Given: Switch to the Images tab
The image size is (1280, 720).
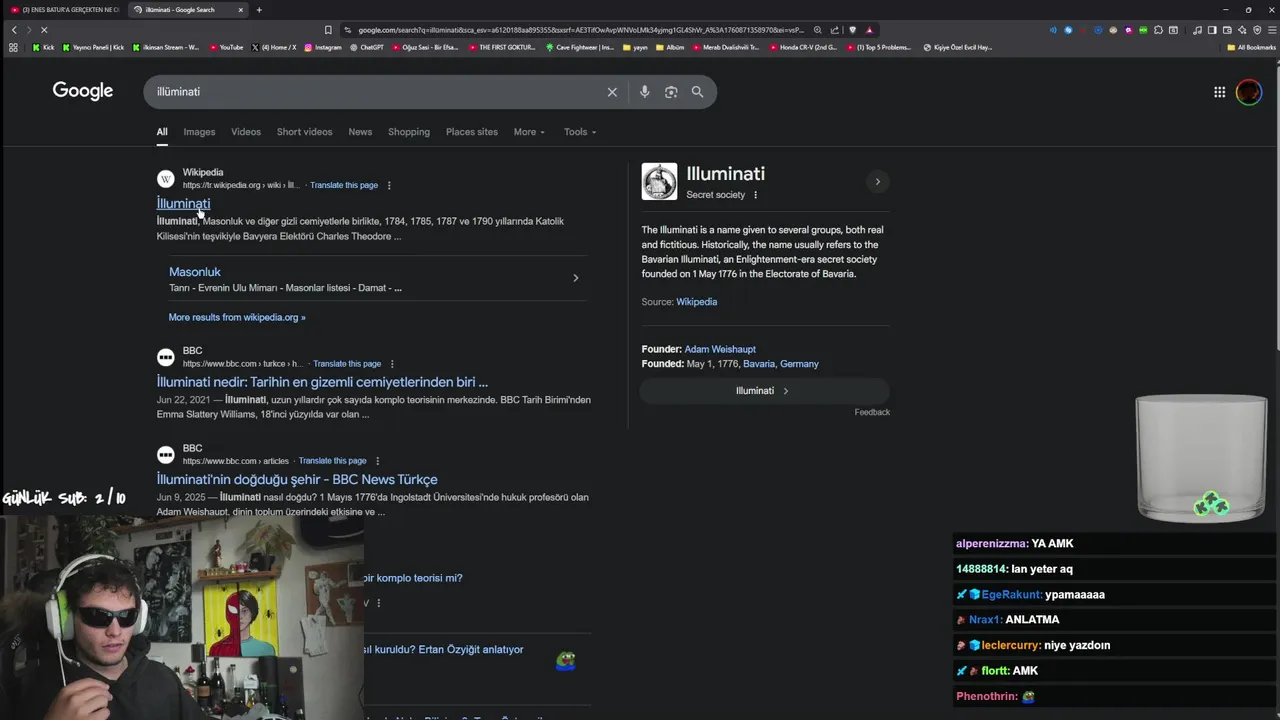Looking at the screenshot, I should point(199,132).
